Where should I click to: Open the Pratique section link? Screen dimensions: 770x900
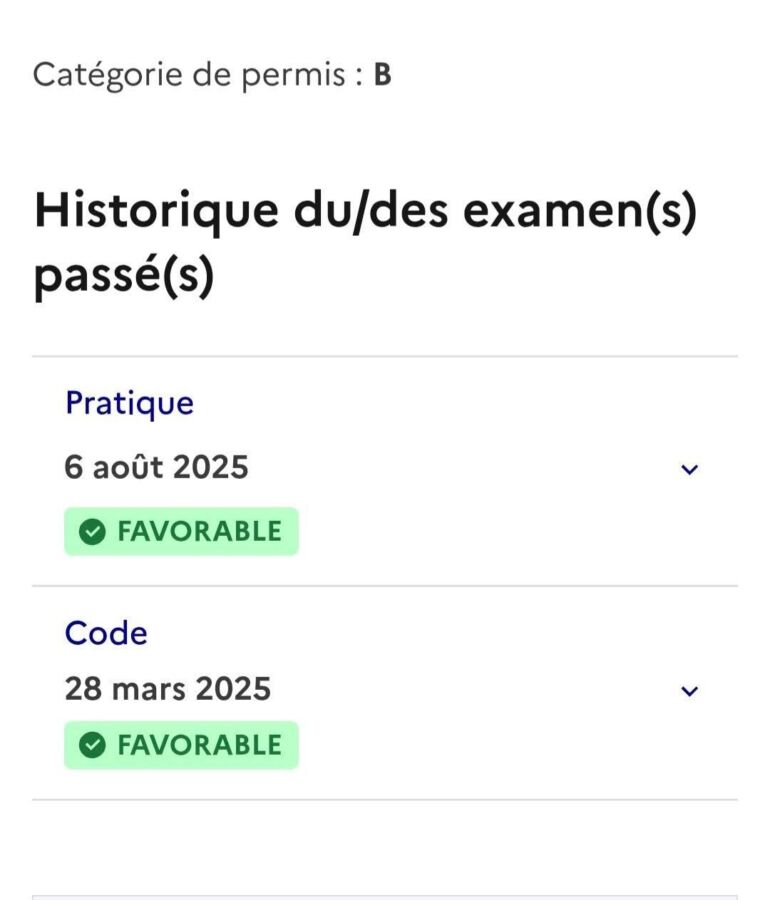(129, 403)
